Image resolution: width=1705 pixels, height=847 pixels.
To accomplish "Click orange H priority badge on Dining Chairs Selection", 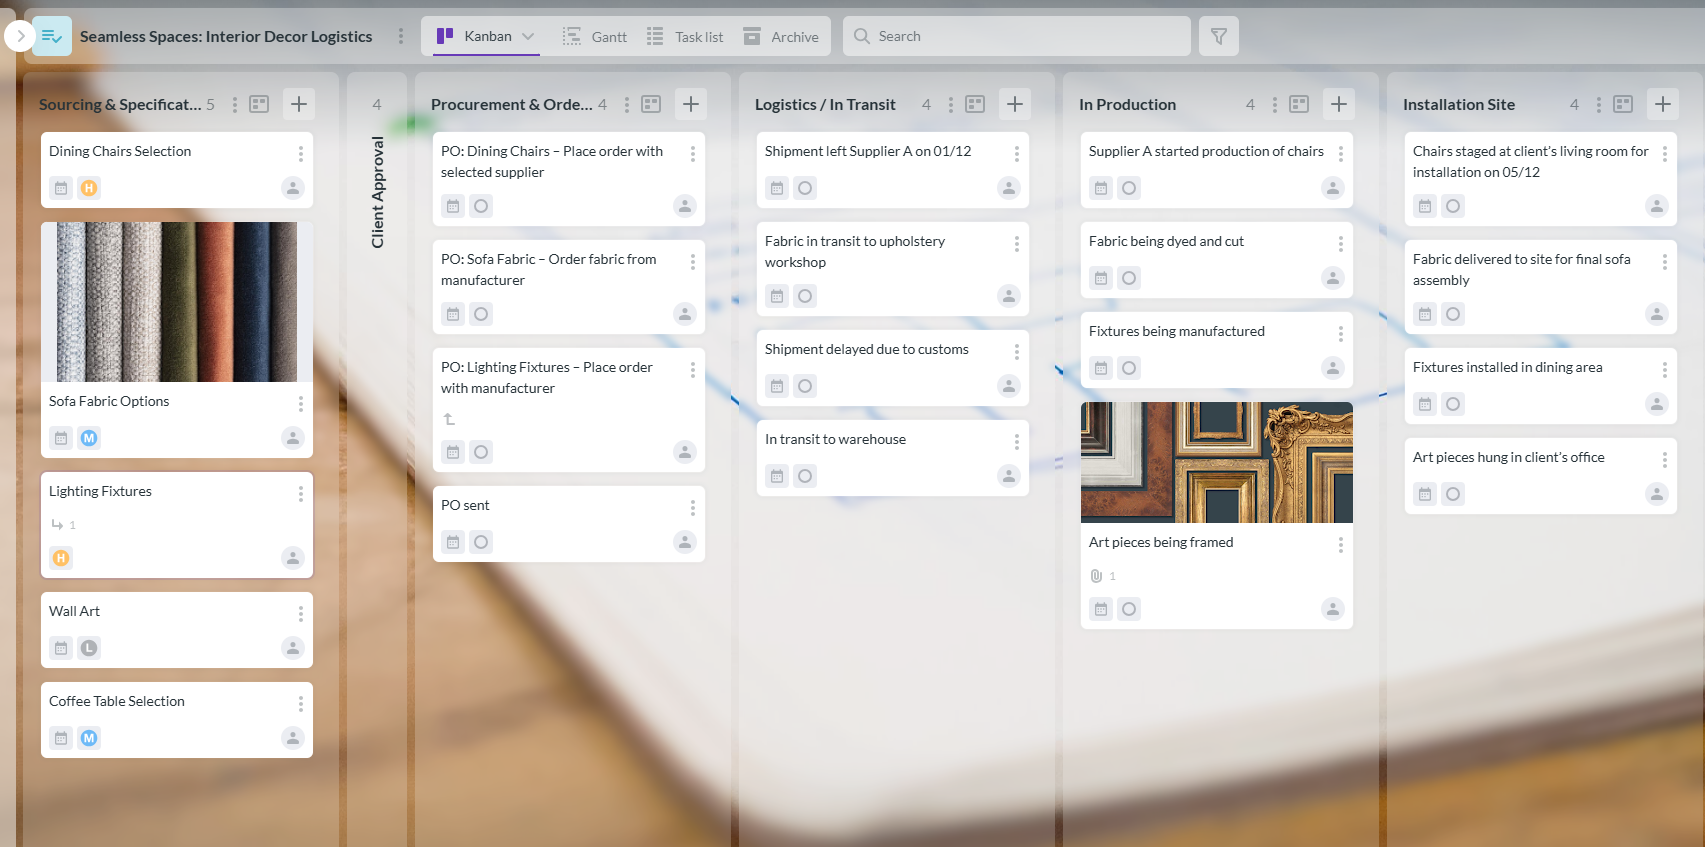I will coord(89,188).
